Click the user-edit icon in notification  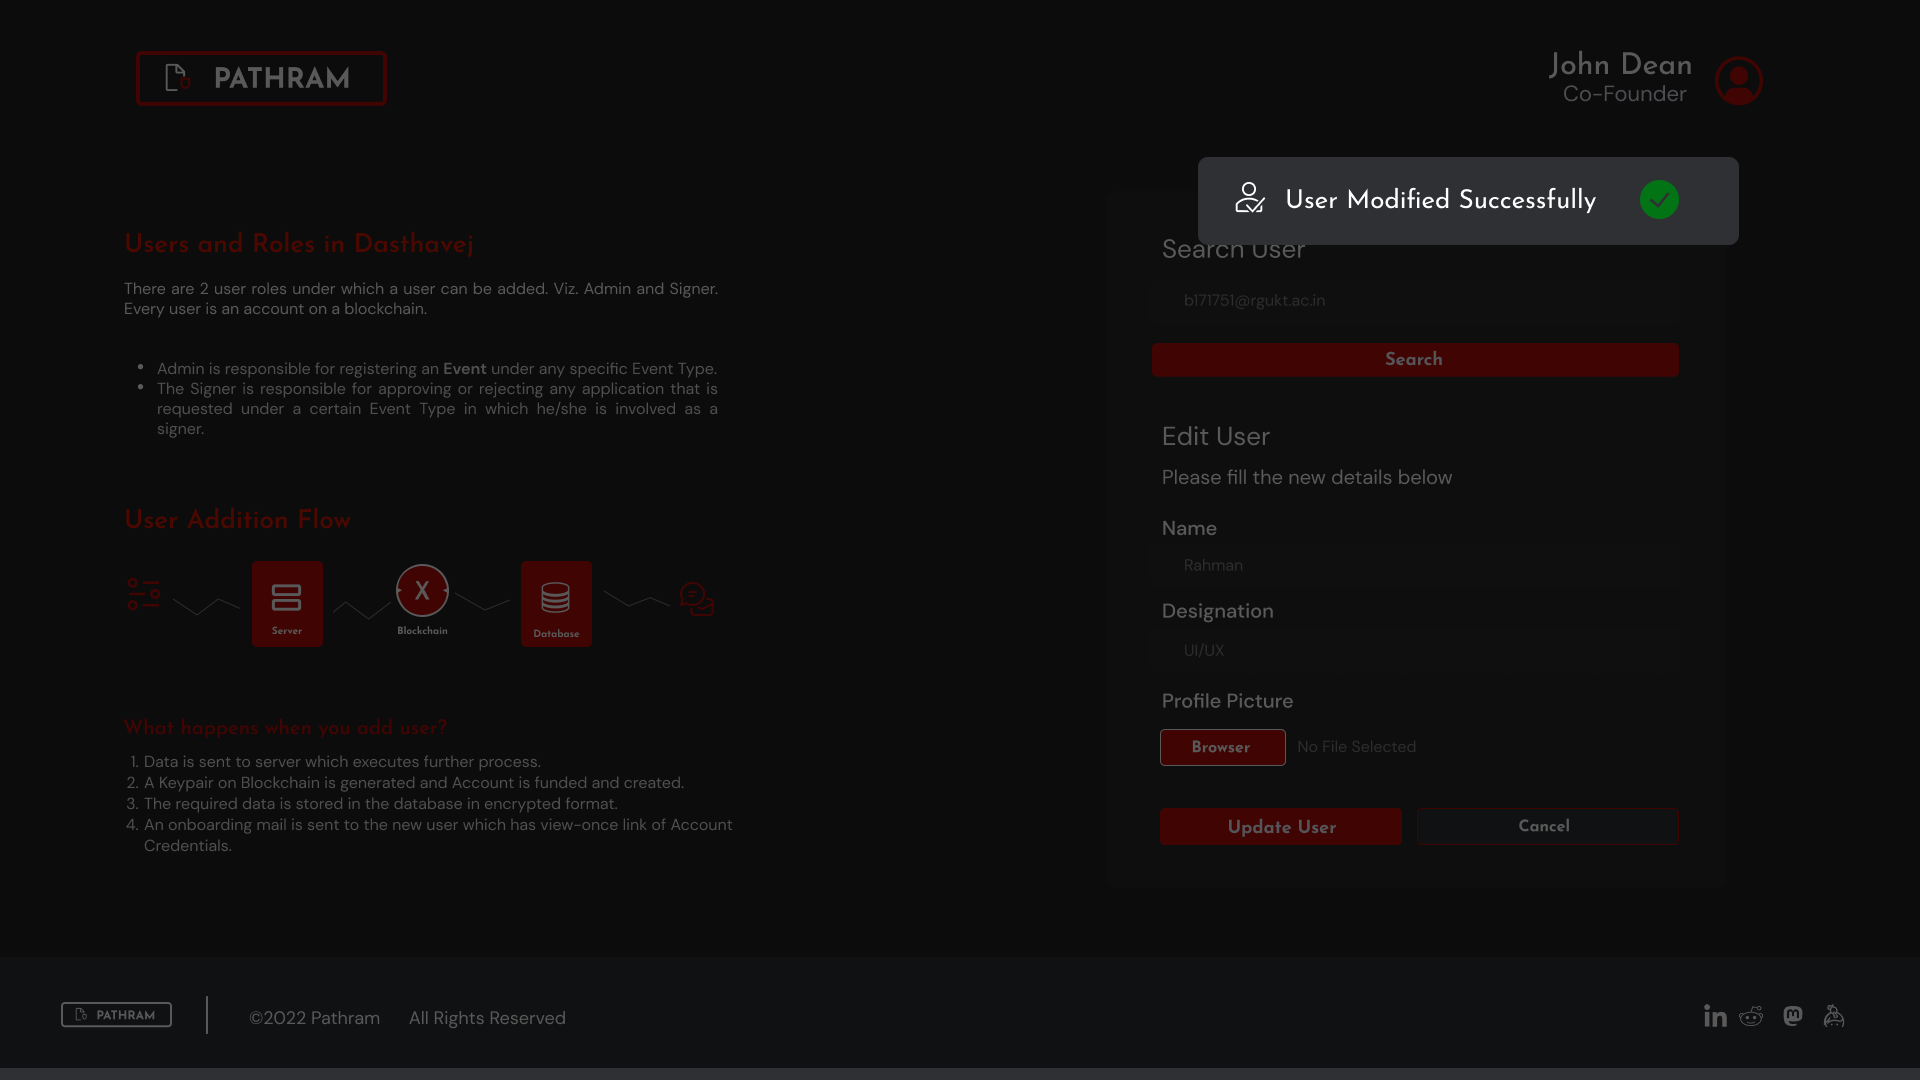[x=1250, y=198]
